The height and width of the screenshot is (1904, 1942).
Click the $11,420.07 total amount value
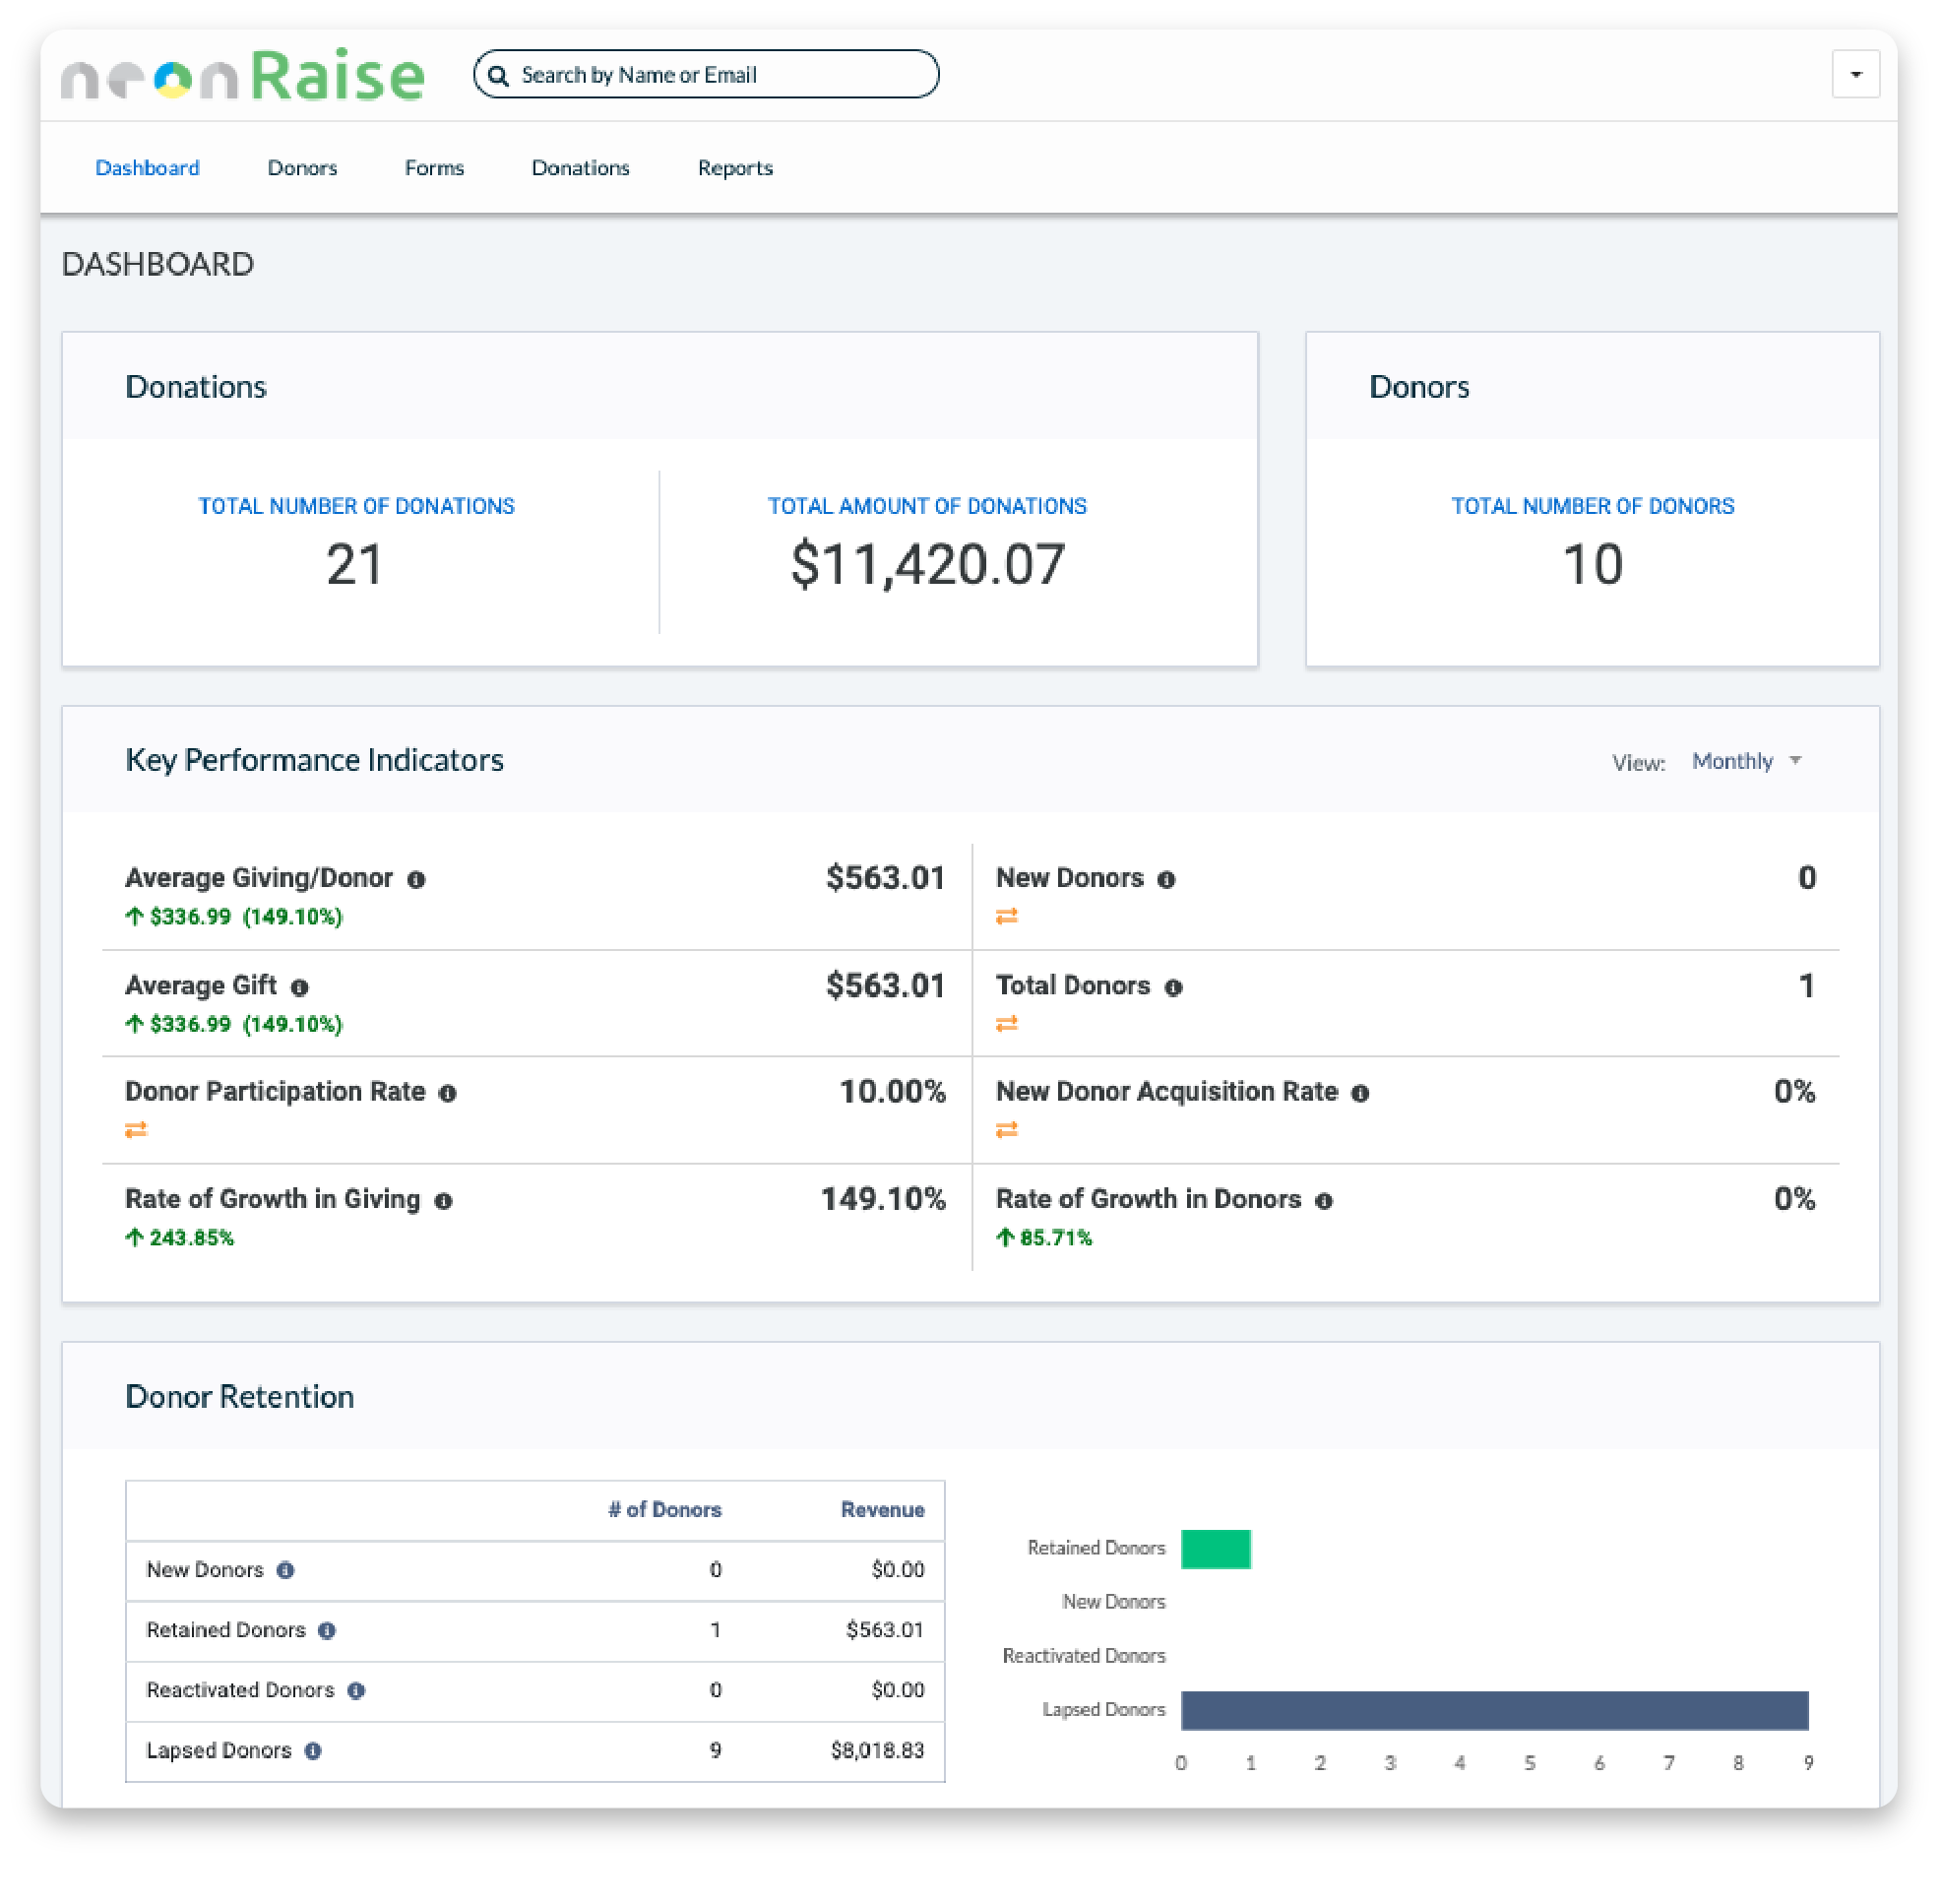coord(927,565)
